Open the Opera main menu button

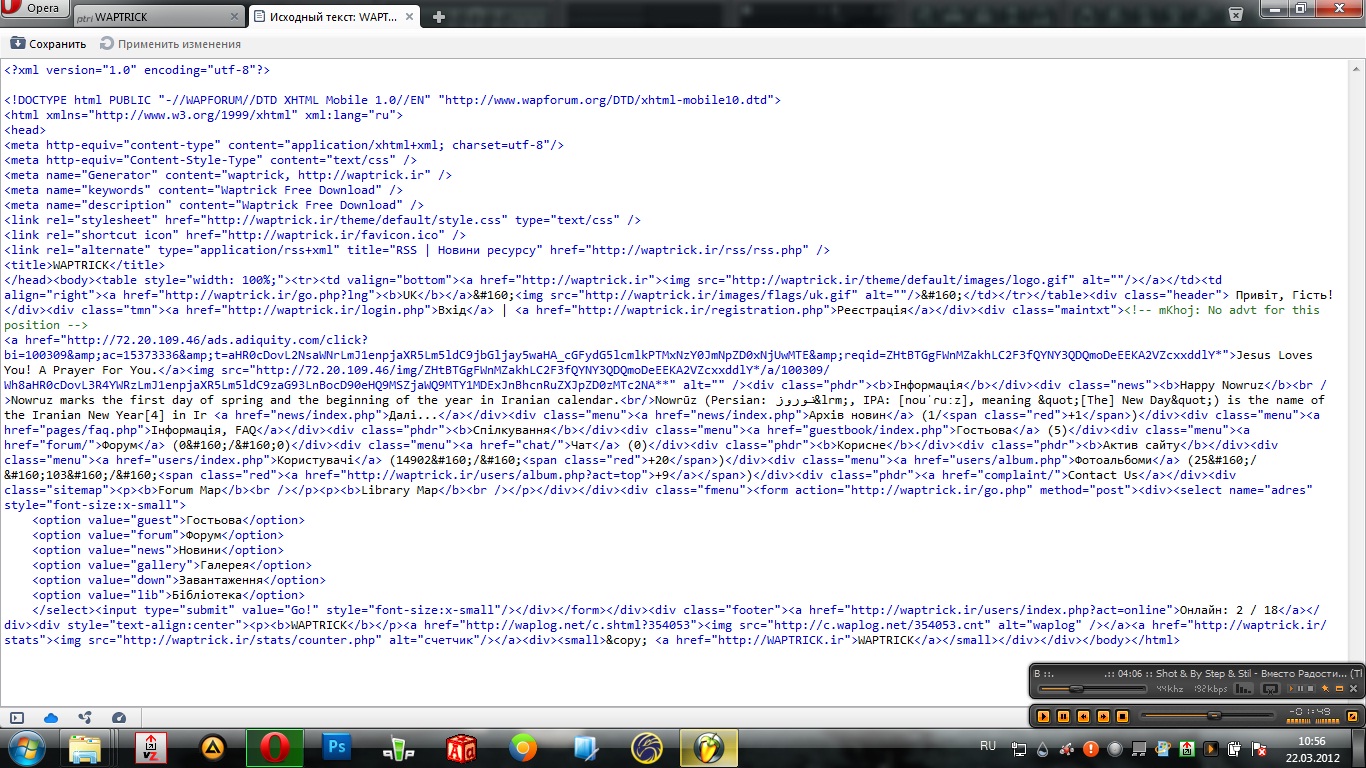pyautogui.click(x=36, y=10)
